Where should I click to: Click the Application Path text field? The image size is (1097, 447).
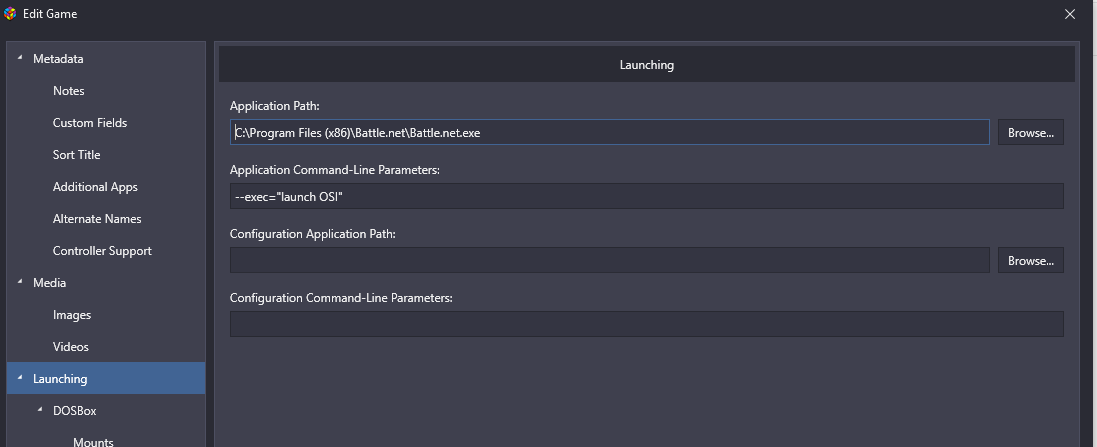[x=609, y=132]
